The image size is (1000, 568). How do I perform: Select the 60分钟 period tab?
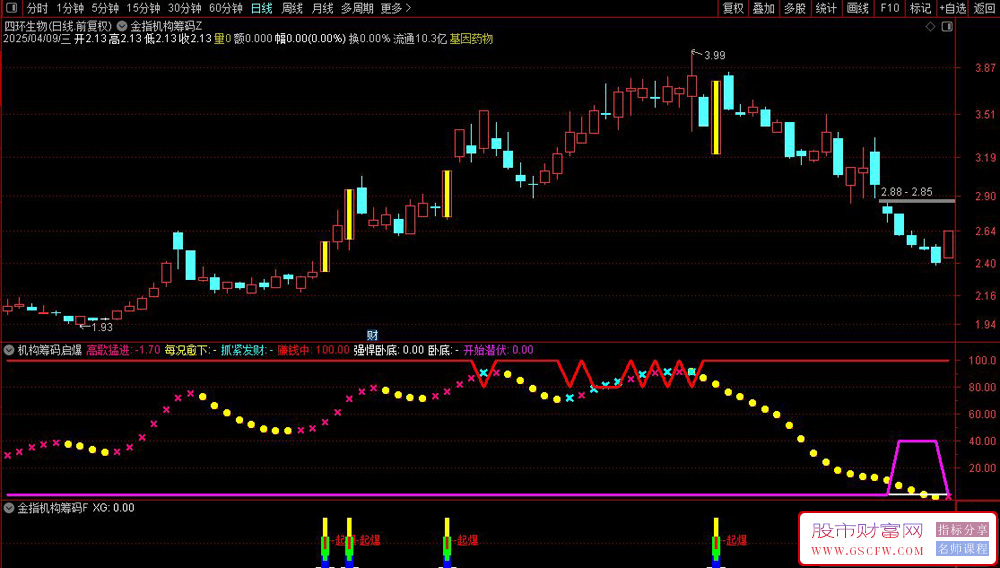click(226, 8)
